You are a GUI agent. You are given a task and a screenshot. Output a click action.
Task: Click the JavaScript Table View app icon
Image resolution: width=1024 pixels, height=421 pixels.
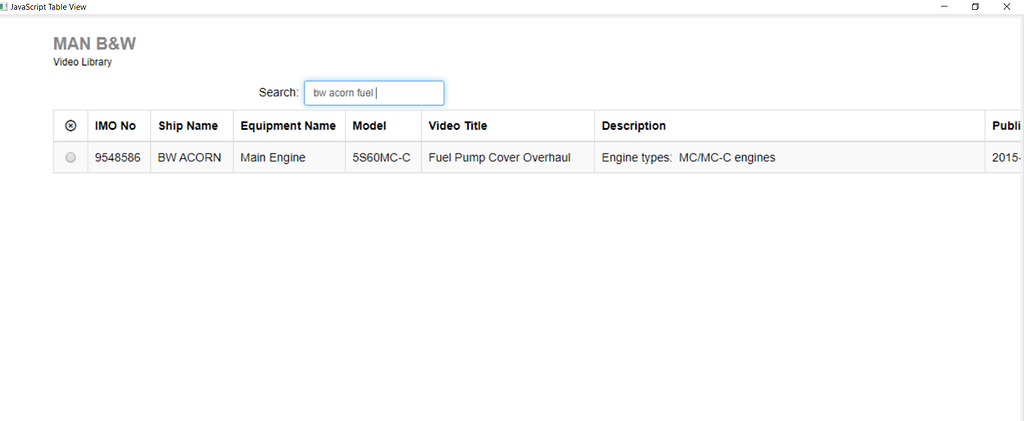point(4,7)
